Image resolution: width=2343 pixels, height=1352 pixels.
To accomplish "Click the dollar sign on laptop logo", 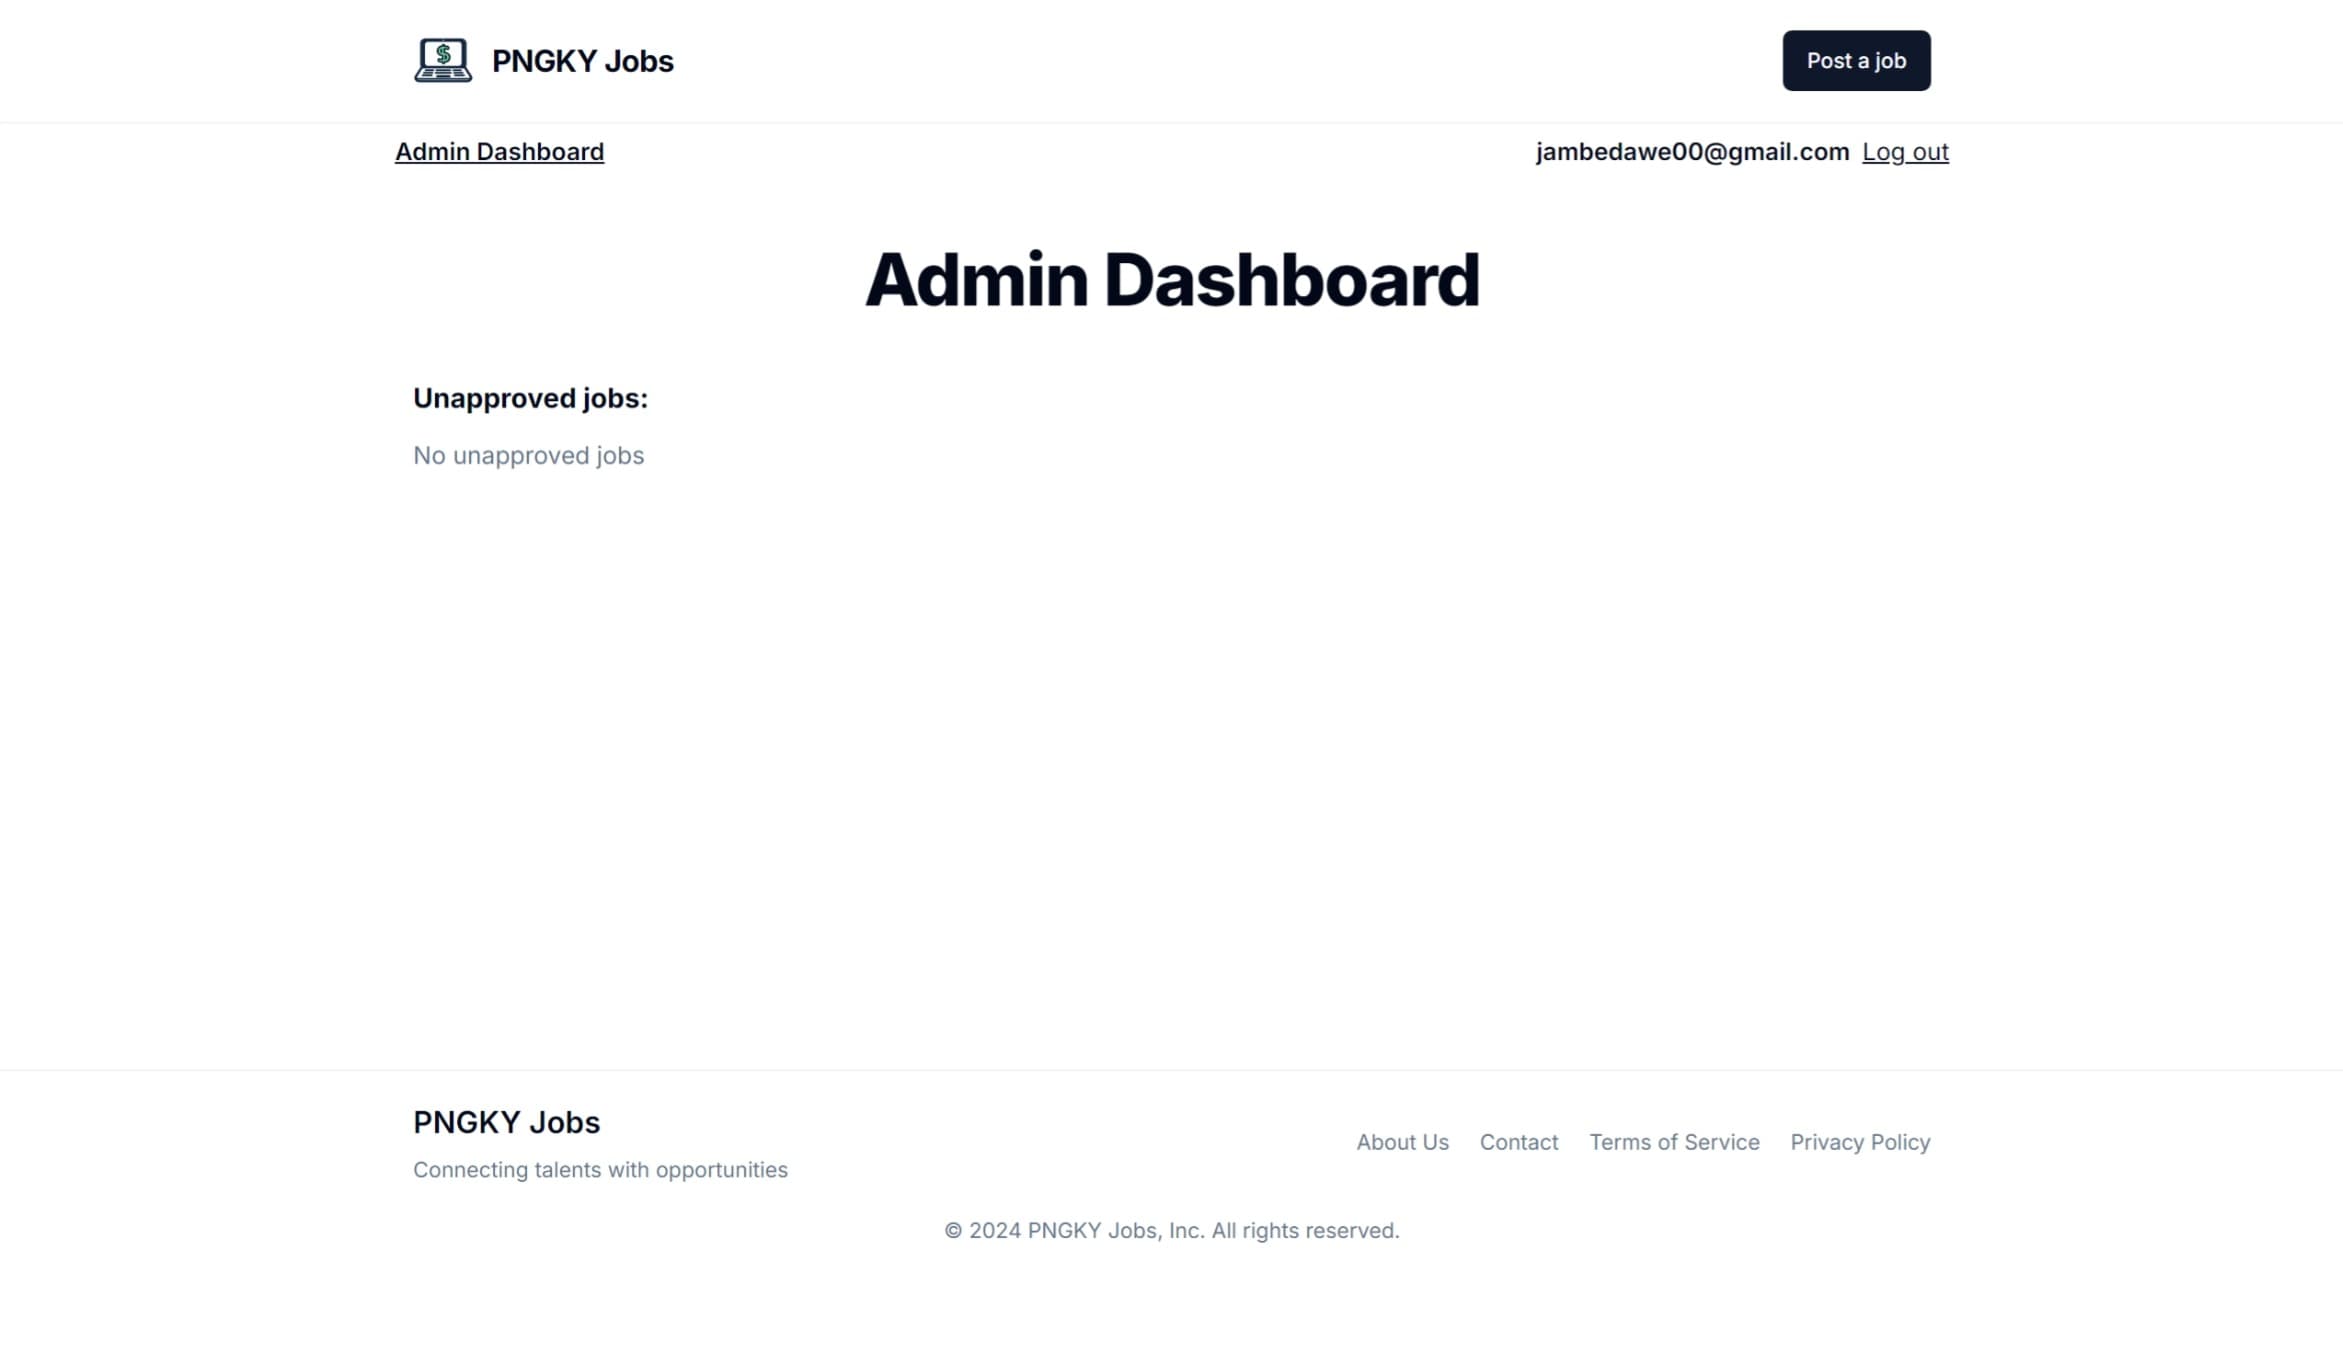I will [443, 54].
